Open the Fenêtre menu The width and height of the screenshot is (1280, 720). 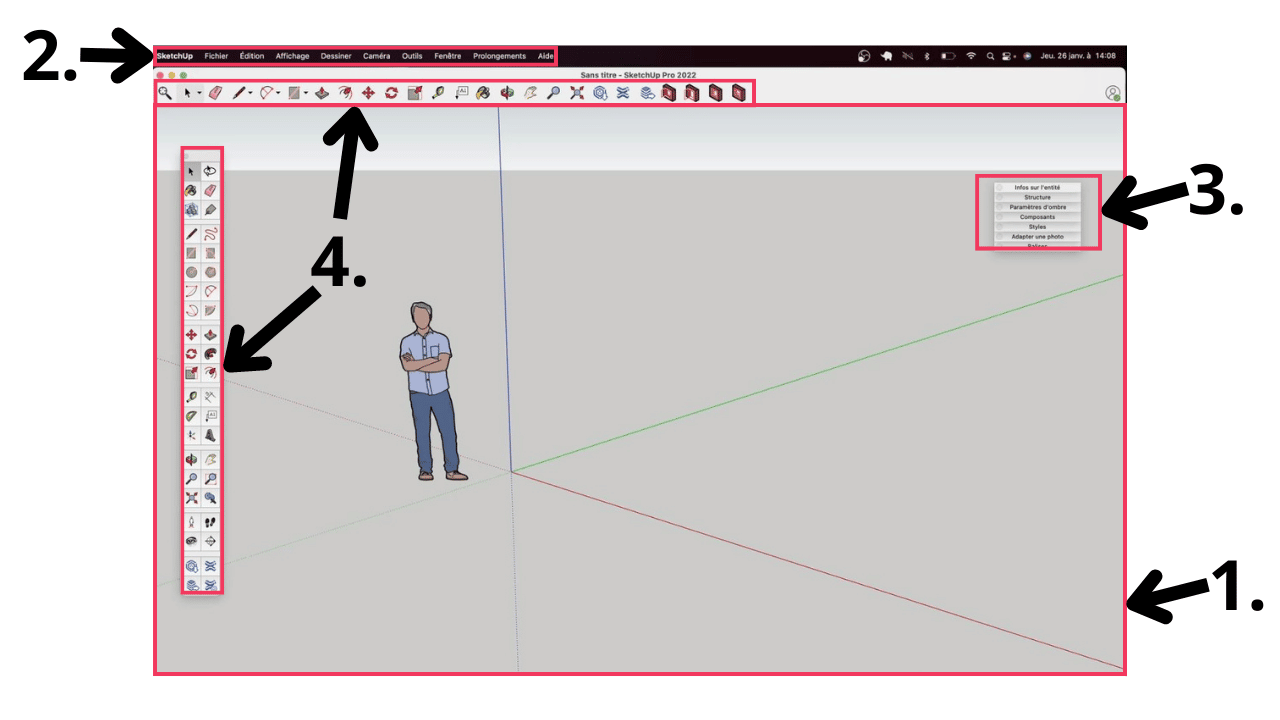pos(448,56)
